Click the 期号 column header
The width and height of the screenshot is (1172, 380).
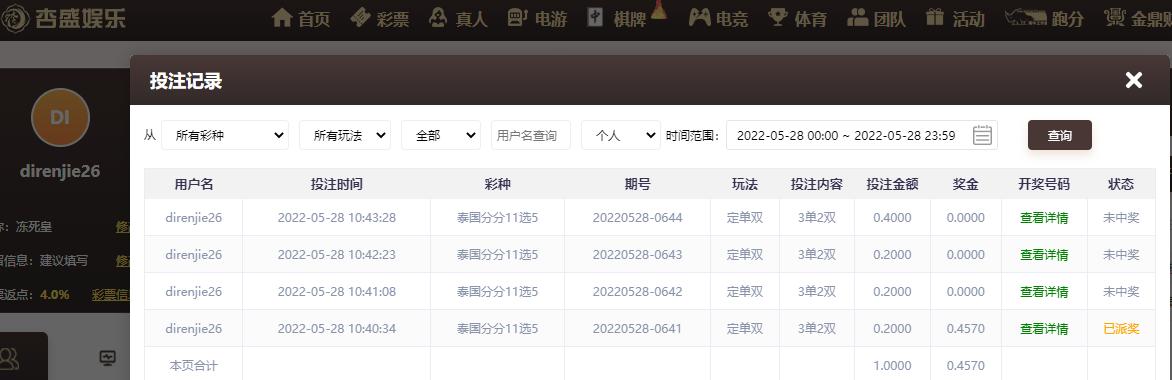[638, 184]
